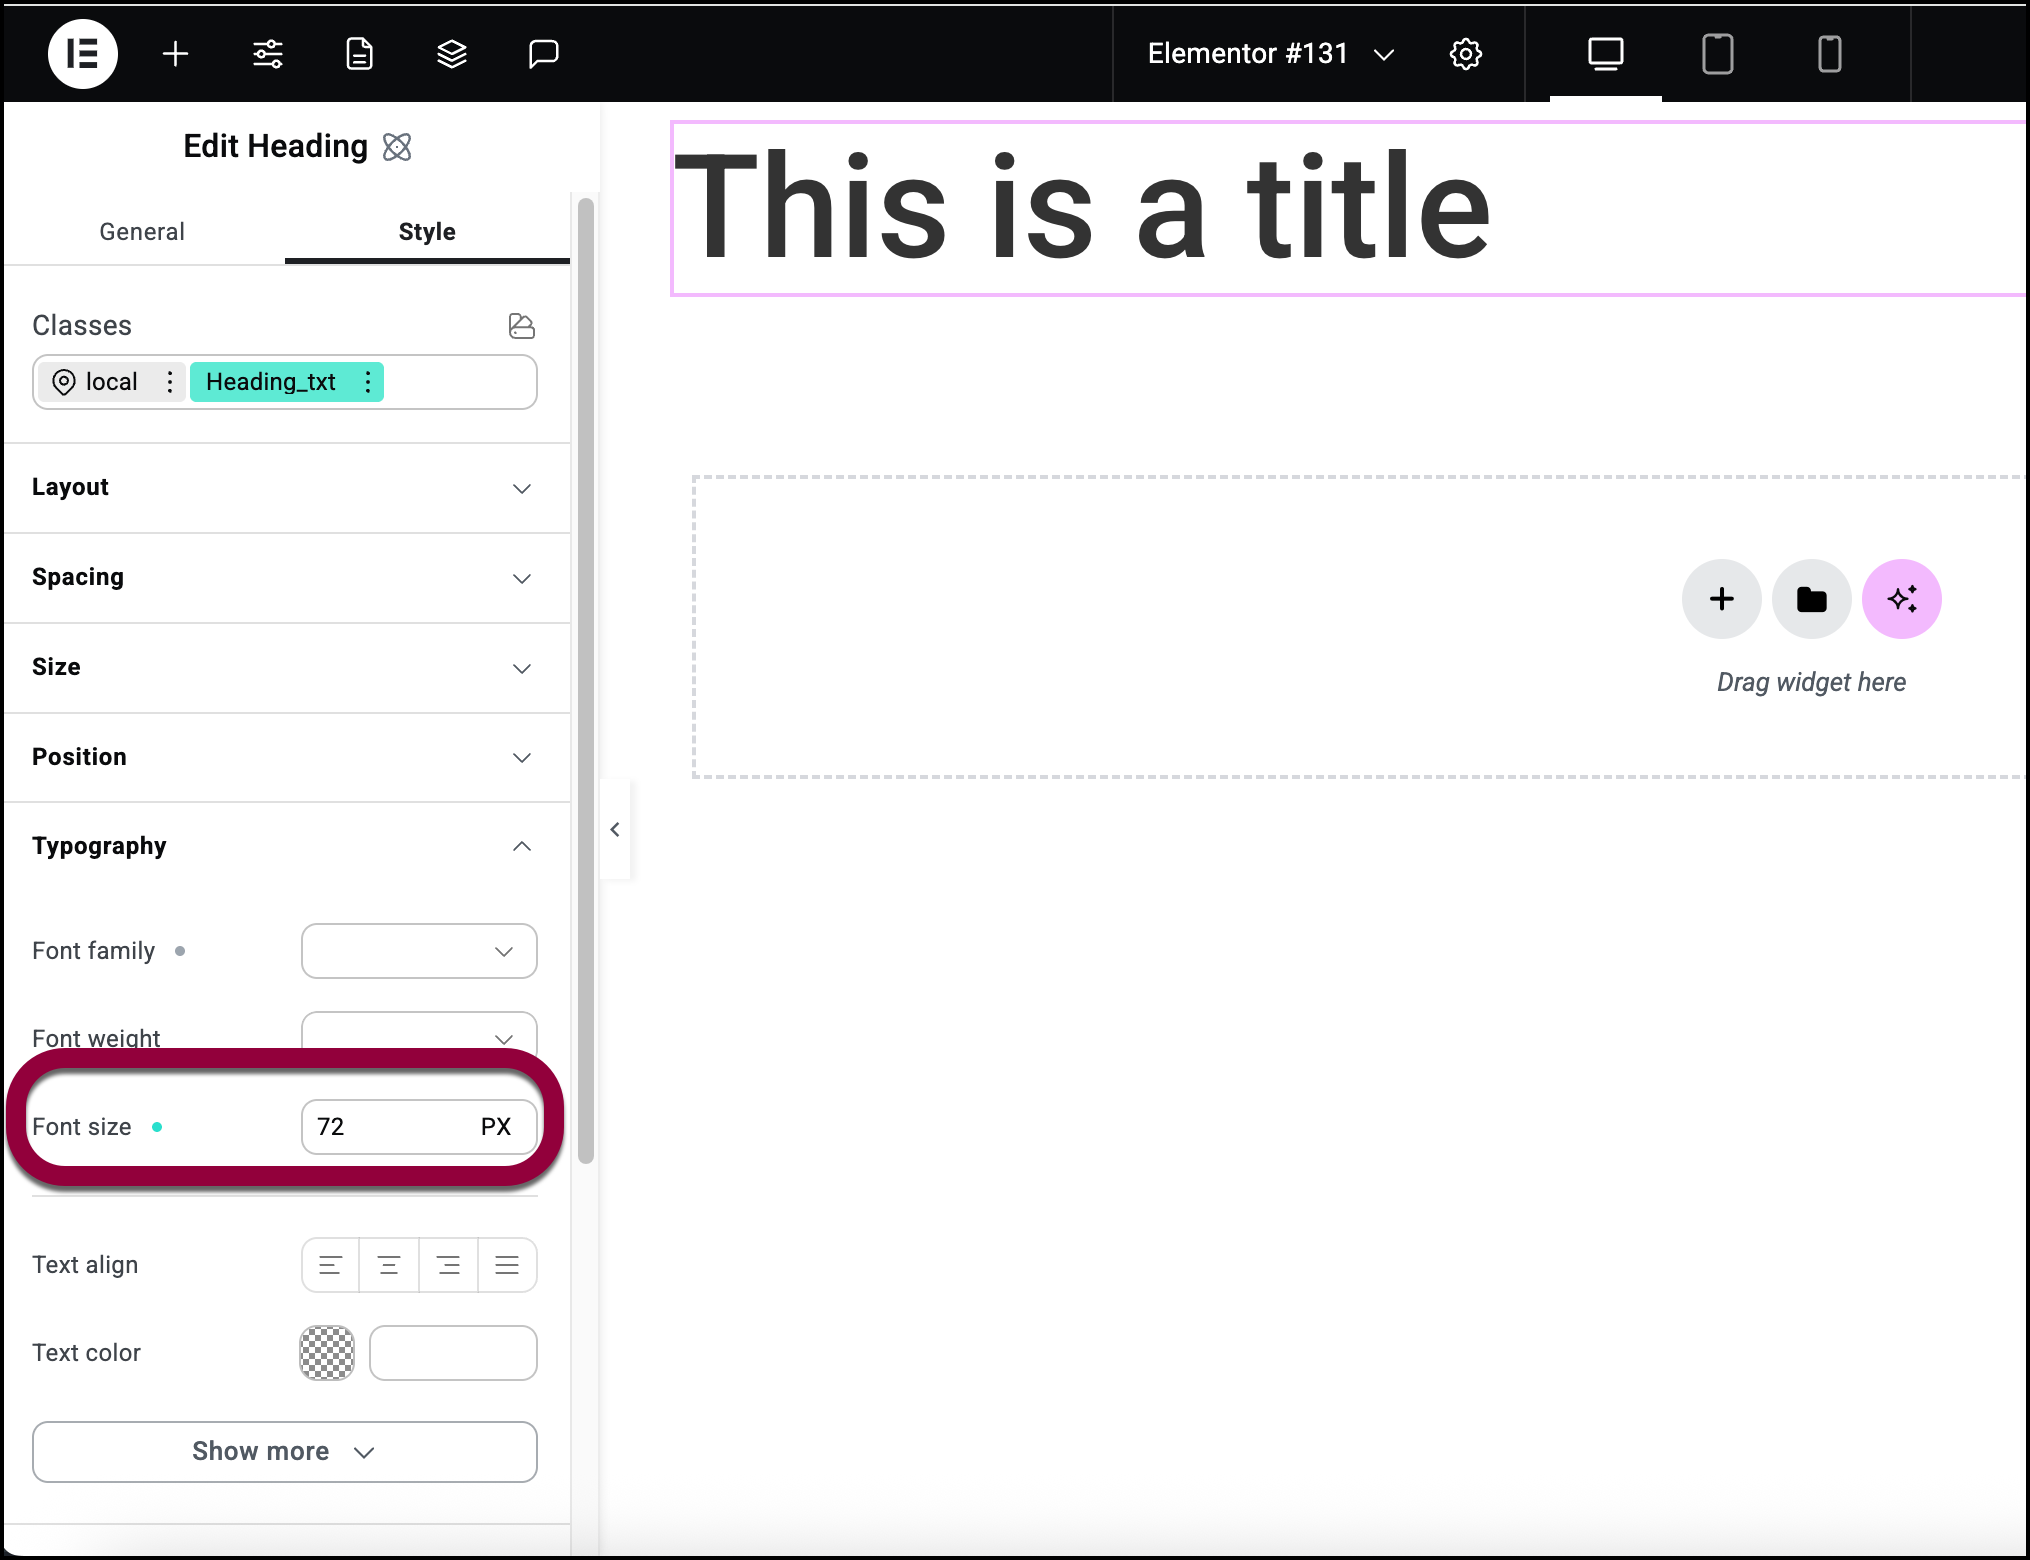Open the Structure layers icon
The width and height of the screenshot is (2030, 1560).
[452, 54]
